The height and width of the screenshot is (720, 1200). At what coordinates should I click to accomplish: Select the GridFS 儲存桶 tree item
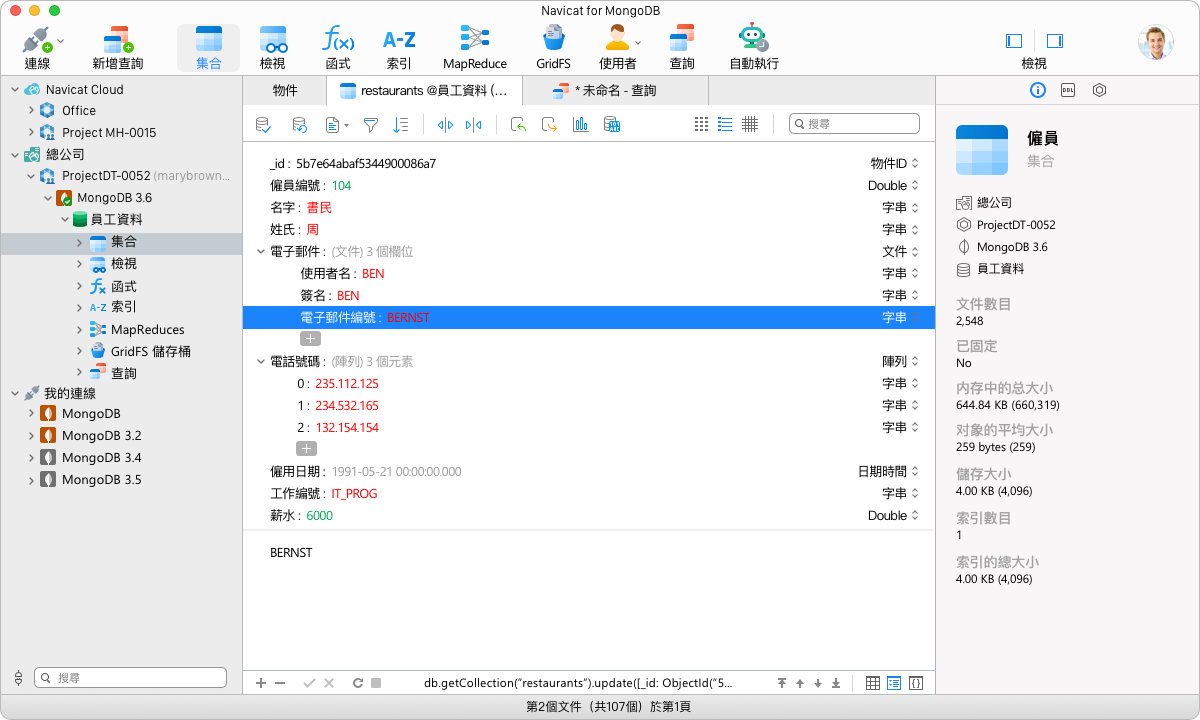pyautogui.click(x=150, y=351)
